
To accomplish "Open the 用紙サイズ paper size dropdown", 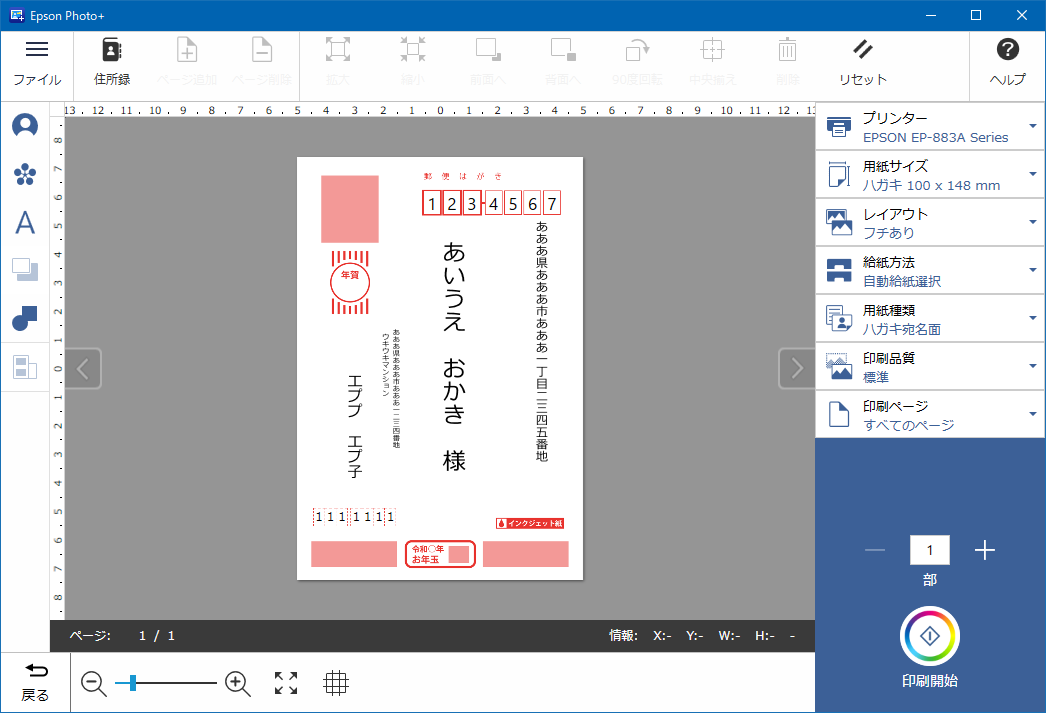I will (x=930, y=175).
